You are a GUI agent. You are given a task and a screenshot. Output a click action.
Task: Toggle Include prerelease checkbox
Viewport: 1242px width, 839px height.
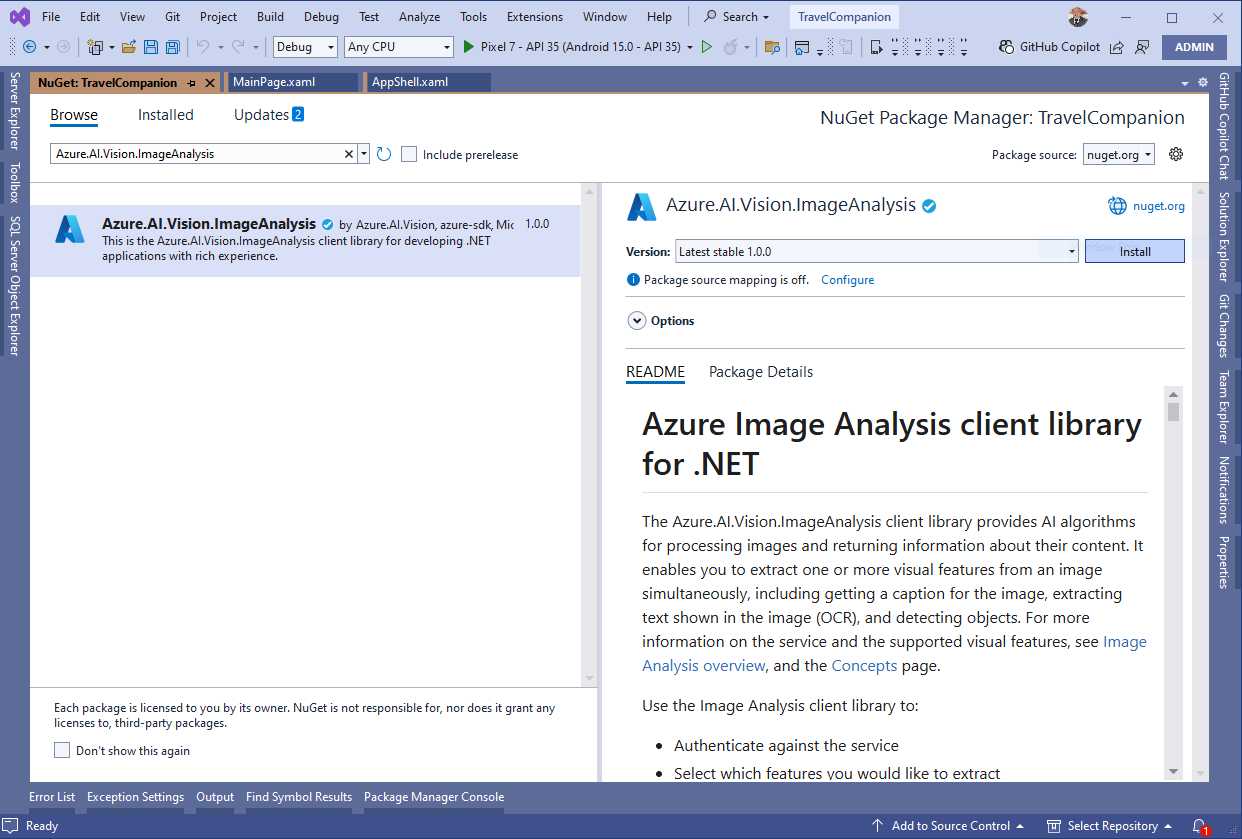(x=408, y=154)
